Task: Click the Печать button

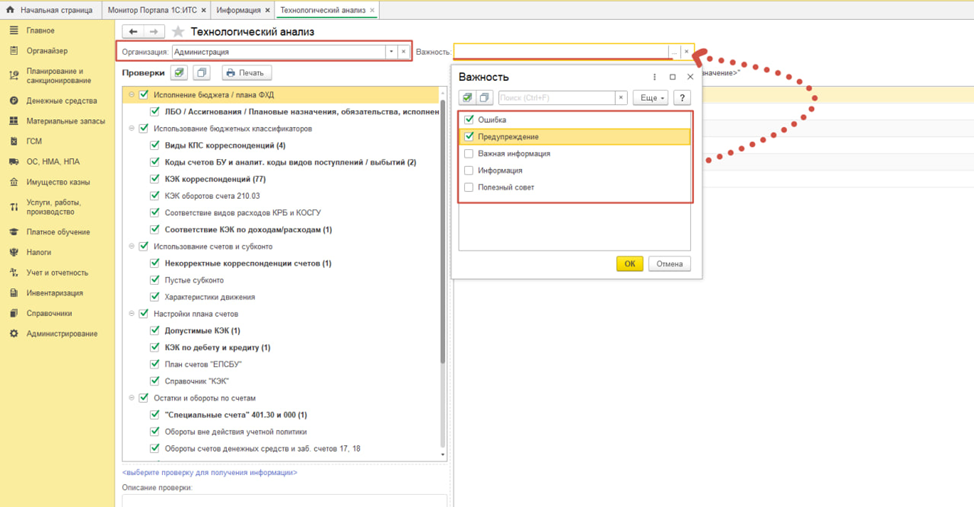Action: click(245, 73)
